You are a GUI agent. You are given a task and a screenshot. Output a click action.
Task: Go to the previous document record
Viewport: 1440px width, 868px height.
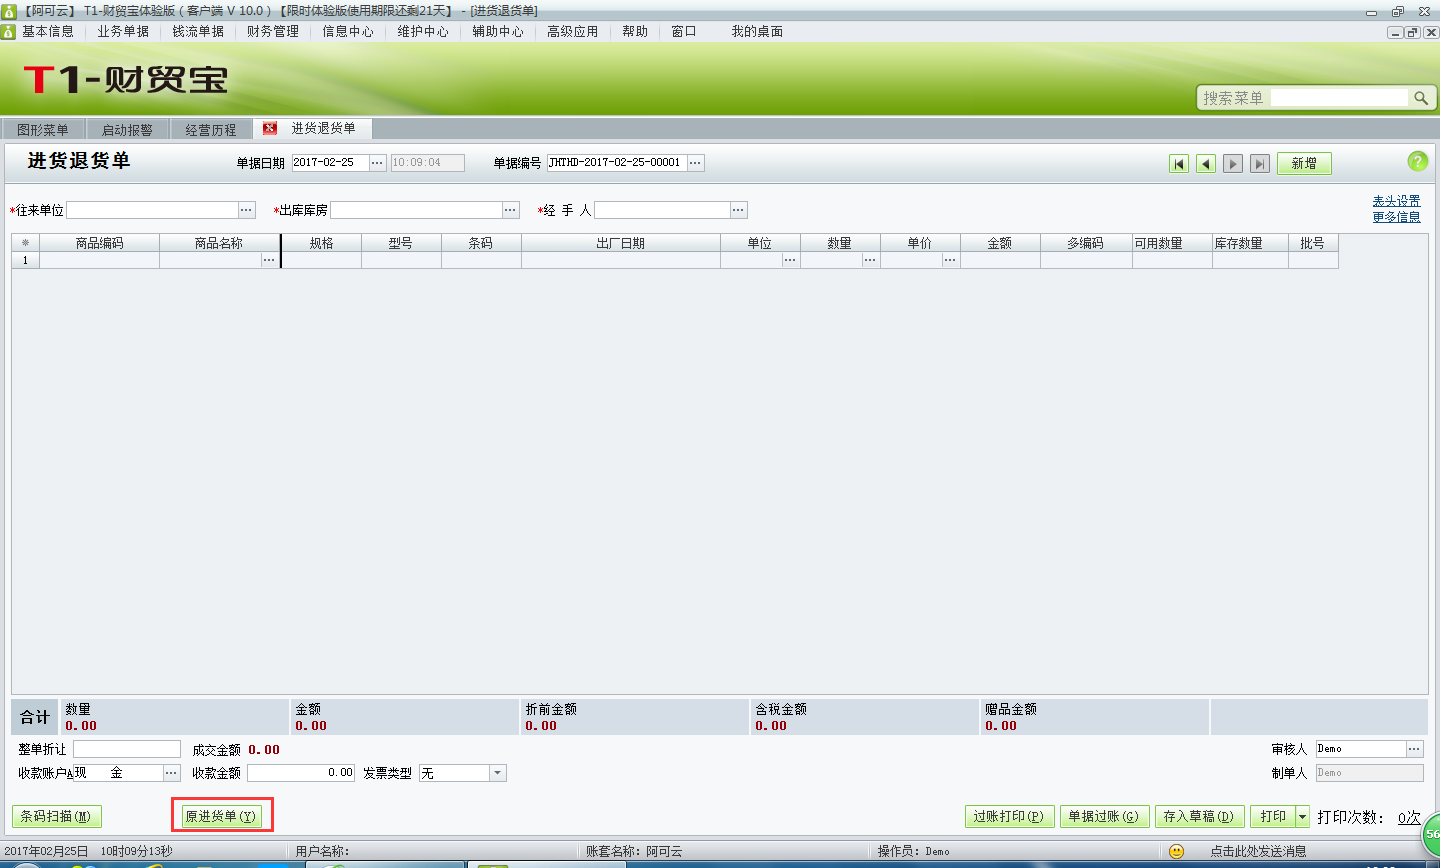(x=1206, y=164)
